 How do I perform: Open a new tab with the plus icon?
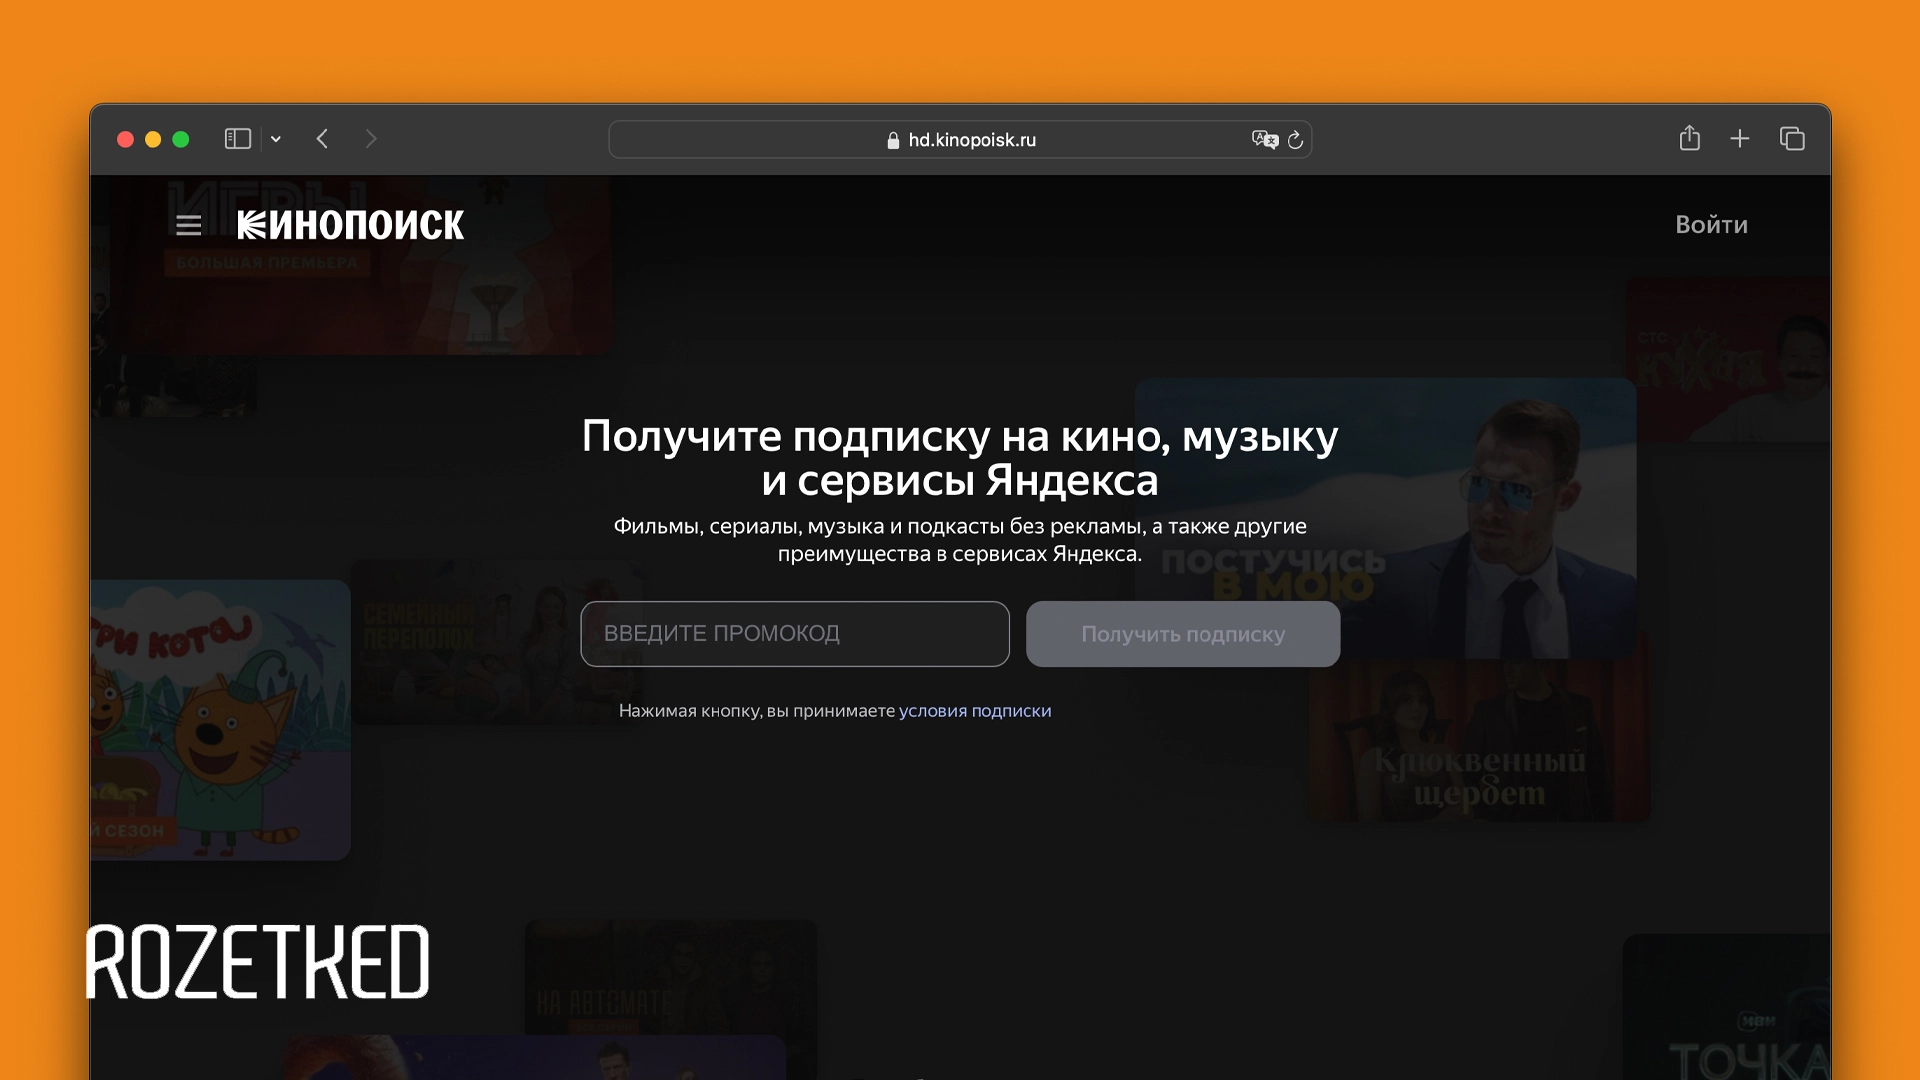1740,139
